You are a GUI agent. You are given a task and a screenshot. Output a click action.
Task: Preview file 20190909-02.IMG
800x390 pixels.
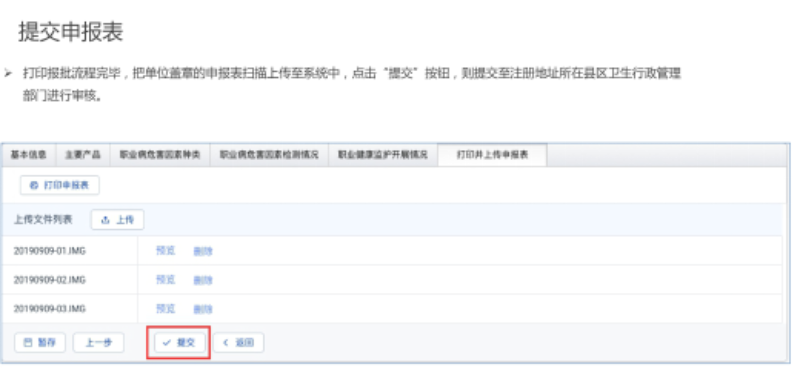(165, 279)
